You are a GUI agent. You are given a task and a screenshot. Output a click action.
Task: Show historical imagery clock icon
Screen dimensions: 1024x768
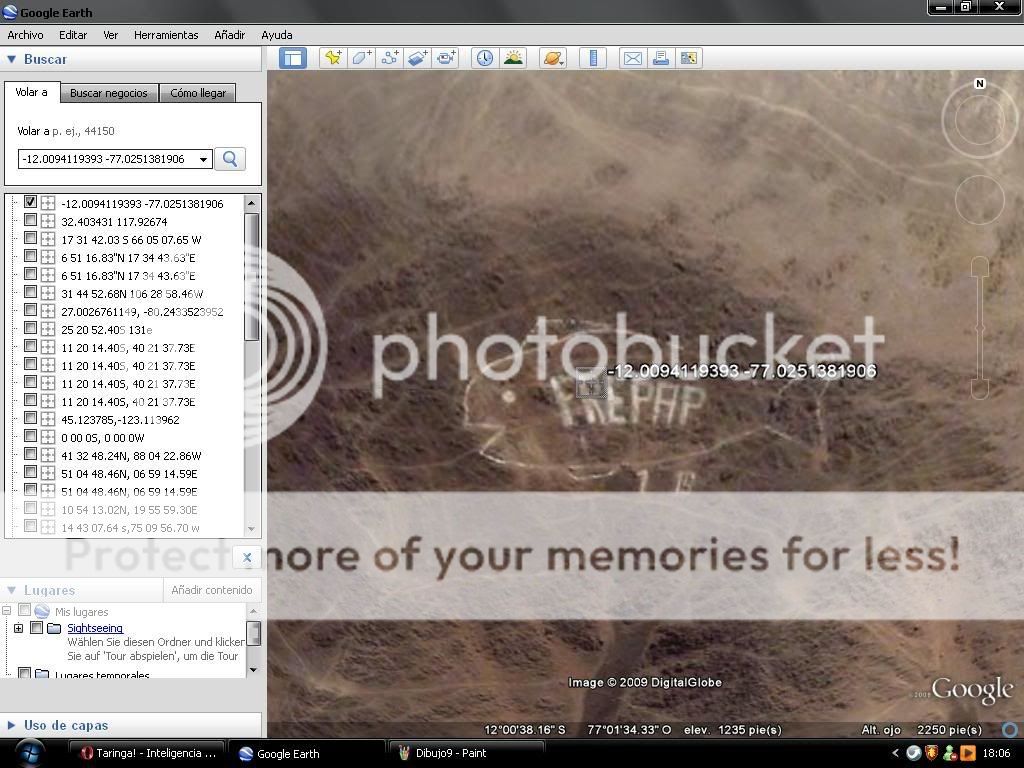pyautogui.click(x=485, y=58)
